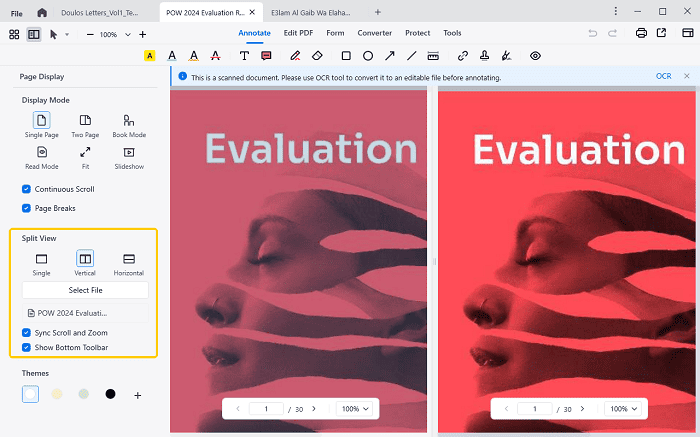Expand right pane 100% zoom dropdown
The height and width of the screenshot is (437, 700).
(x=624, y=409)
